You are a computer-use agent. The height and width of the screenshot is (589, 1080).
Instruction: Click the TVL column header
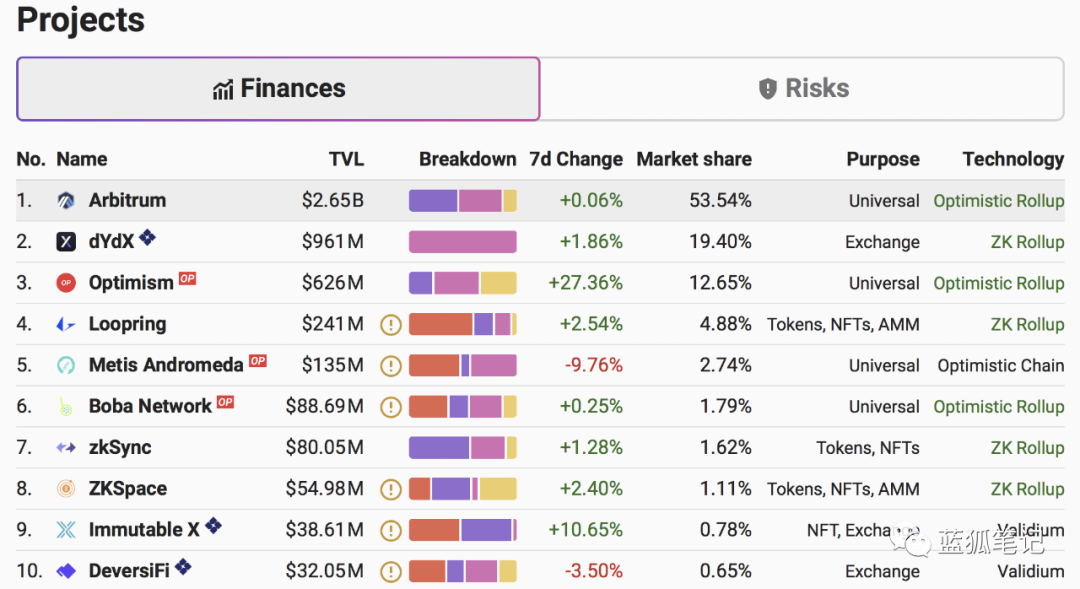pyautogui.click(x=346, y=159)
